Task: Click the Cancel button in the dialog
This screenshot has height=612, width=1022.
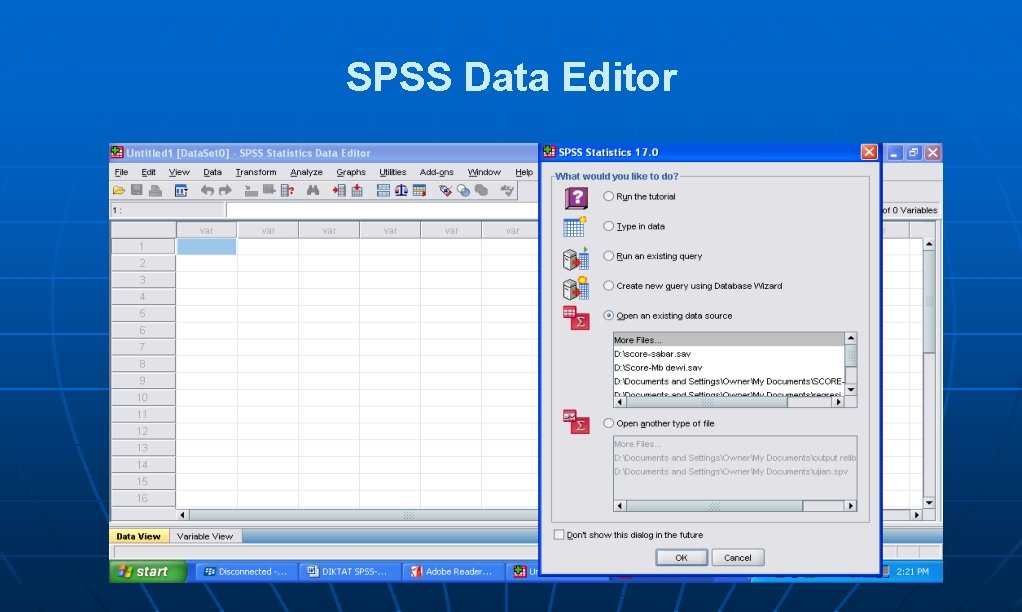Action: pos(737,557)
